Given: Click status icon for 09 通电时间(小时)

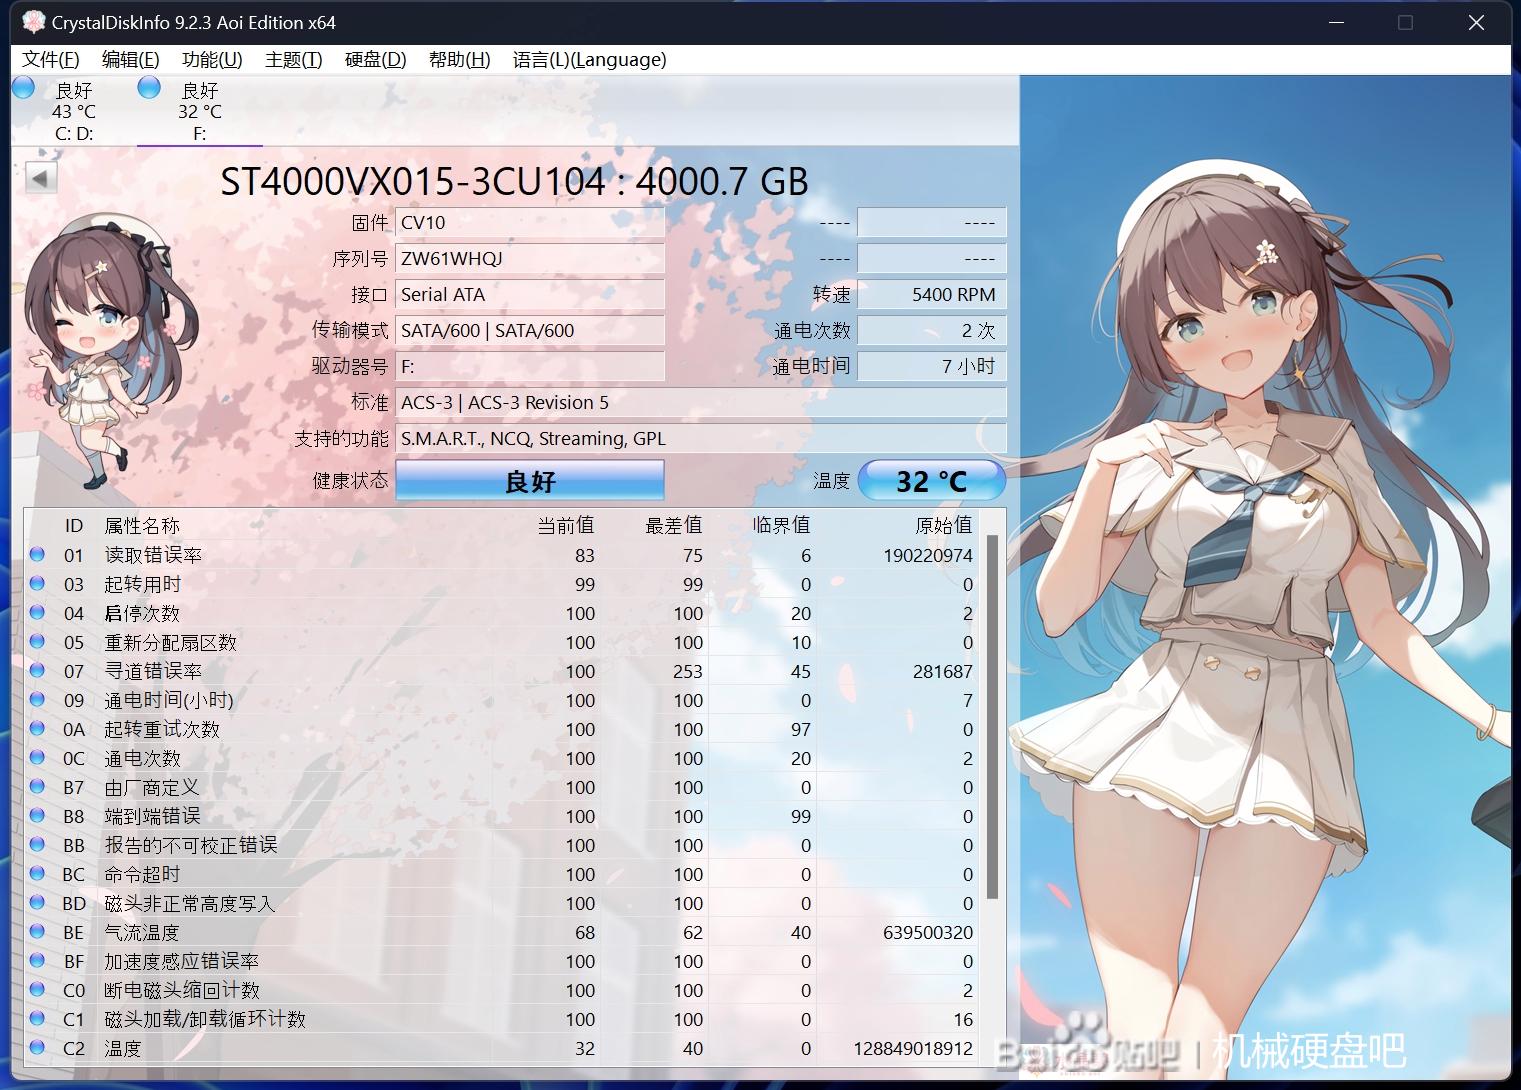Looking at the screenshot, I should click(37, 699).
